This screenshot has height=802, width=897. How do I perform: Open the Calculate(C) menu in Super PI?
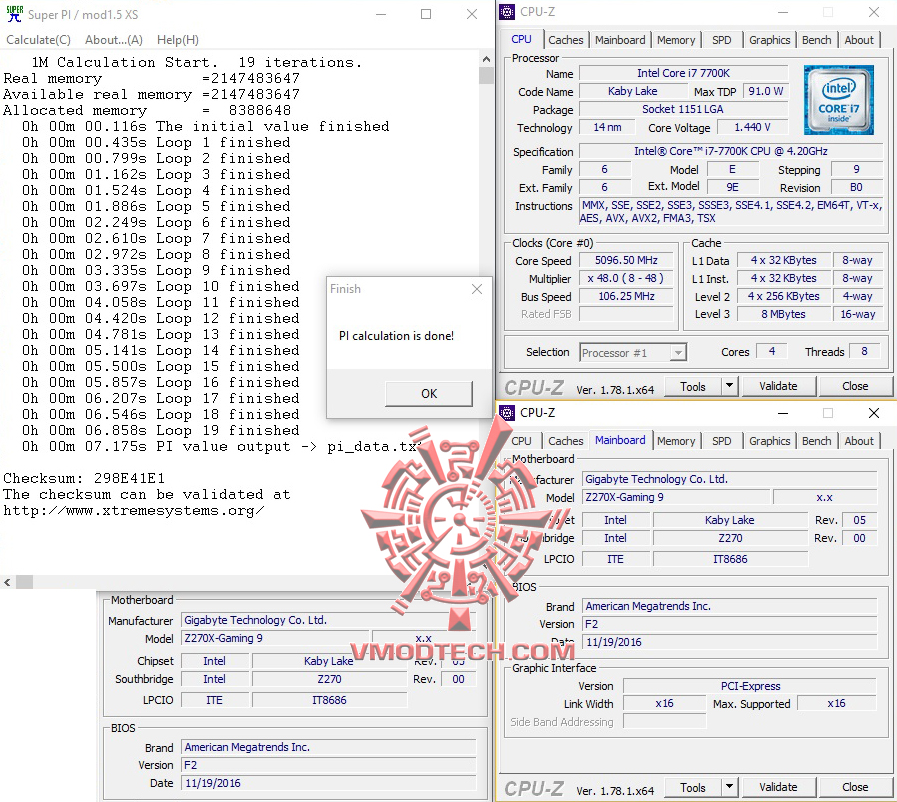click(38, 40)
